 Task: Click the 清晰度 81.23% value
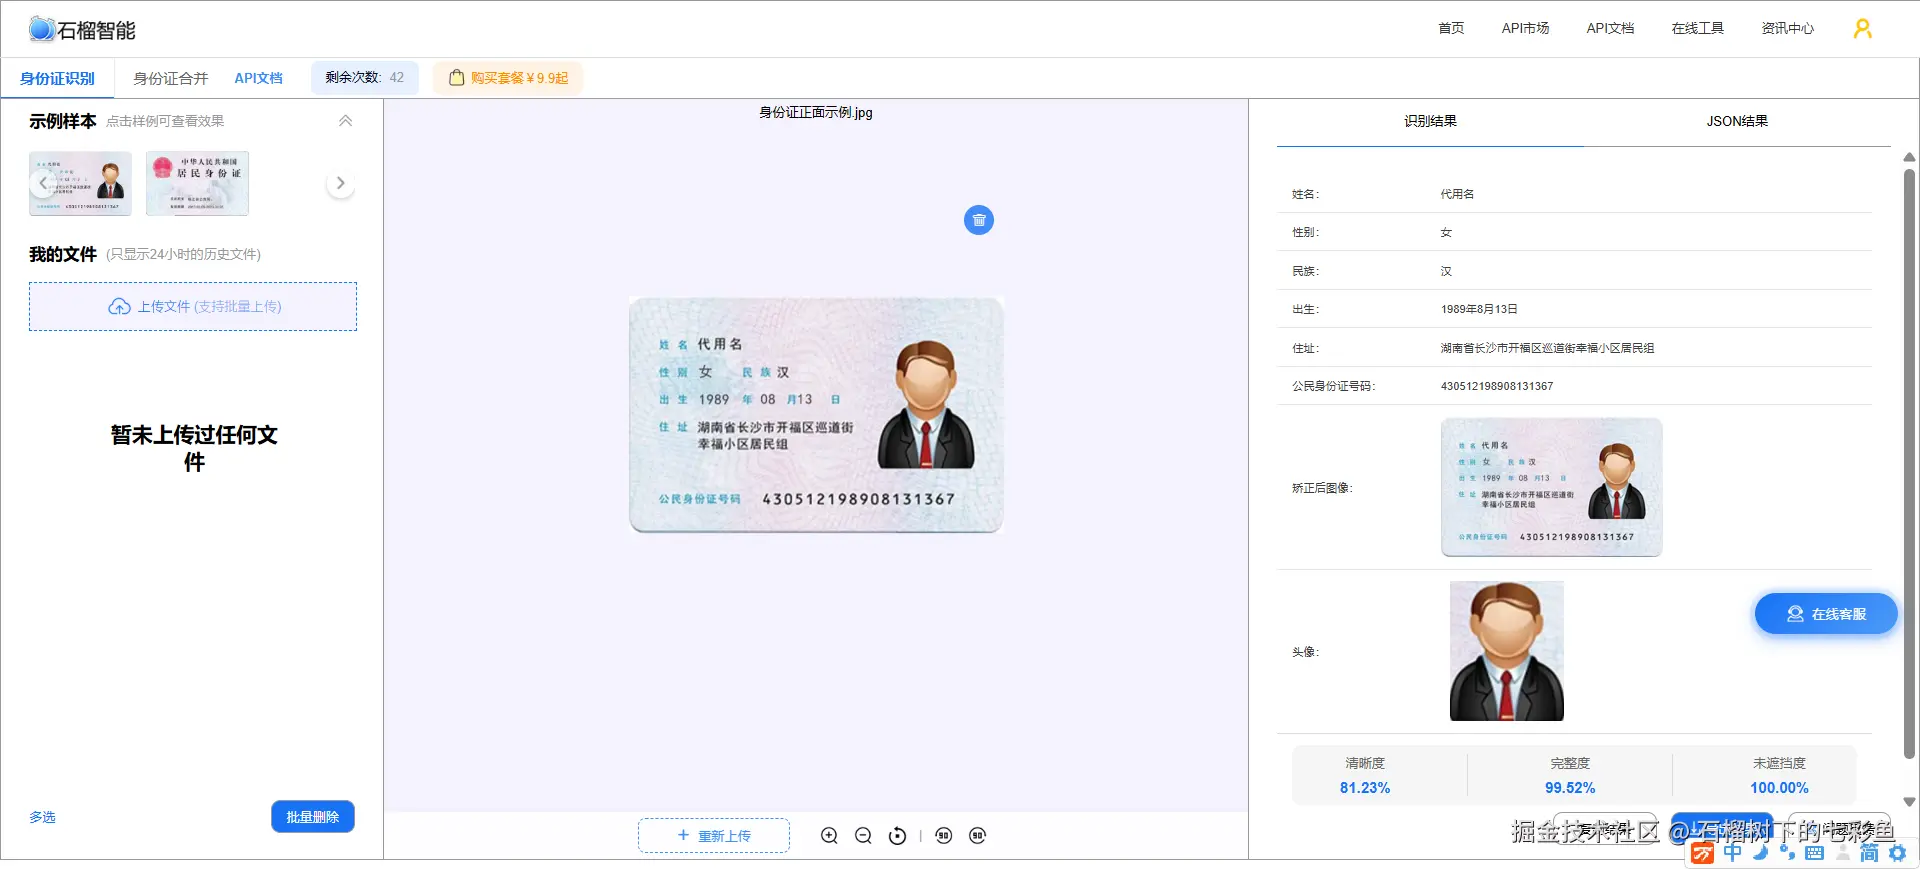click(1365, 788)
